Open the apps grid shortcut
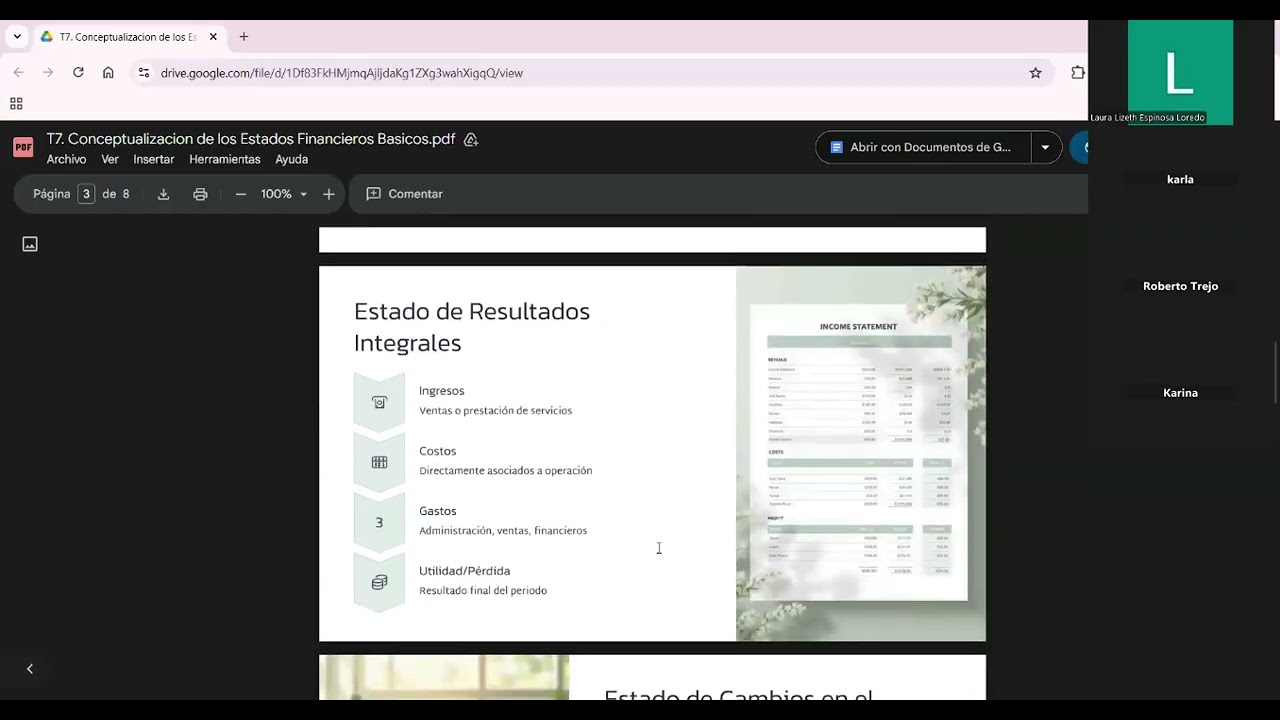Screen dimensions: 1280x720 (x=16, y=104)
